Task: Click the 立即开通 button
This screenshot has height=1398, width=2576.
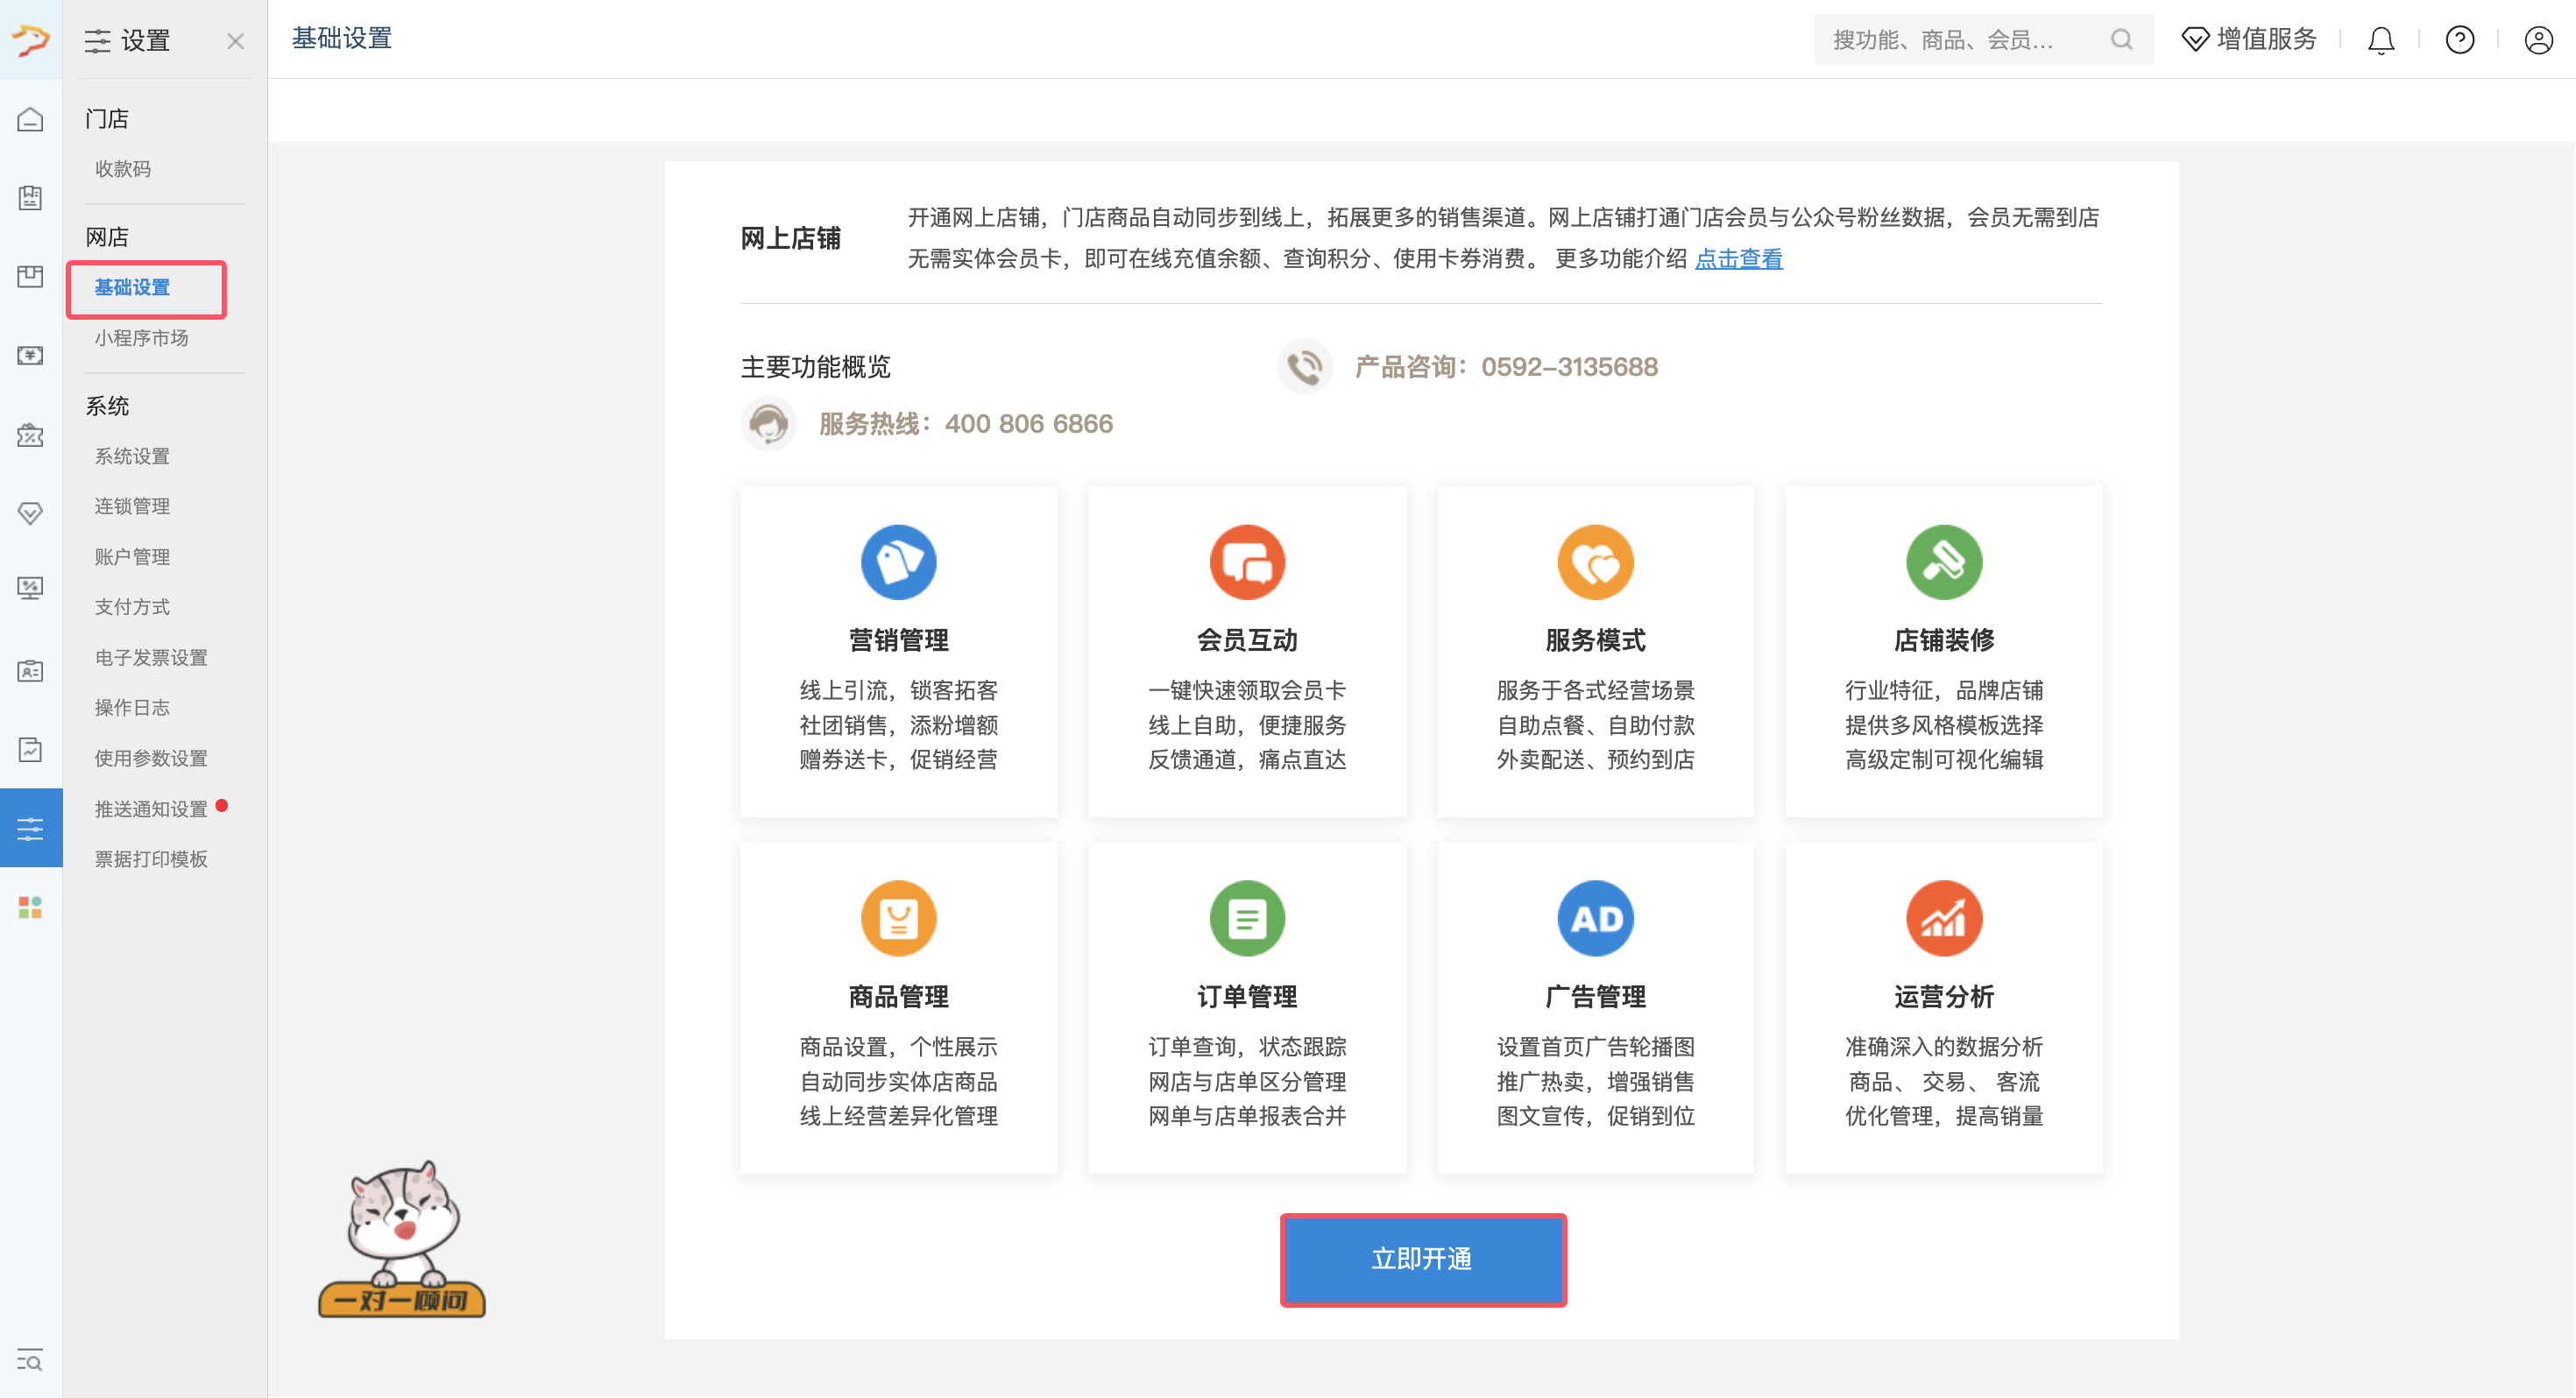Action: 1422,1259
